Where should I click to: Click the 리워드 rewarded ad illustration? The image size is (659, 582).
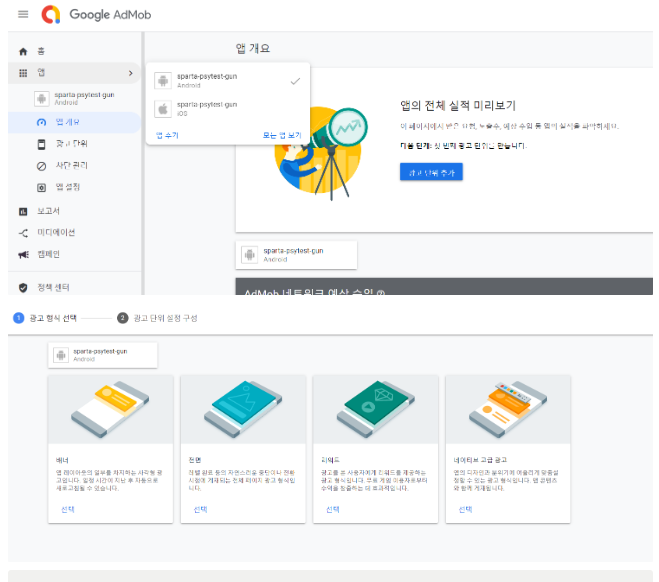pyautogui.click(x=376, y=409)
